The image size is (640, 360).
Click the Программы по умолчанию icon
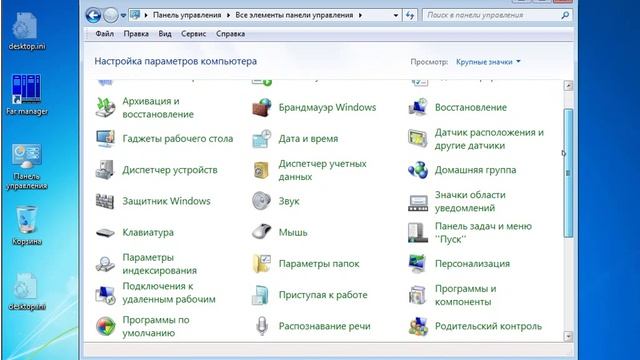105,326
